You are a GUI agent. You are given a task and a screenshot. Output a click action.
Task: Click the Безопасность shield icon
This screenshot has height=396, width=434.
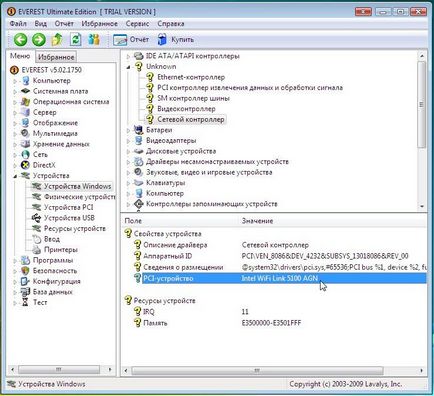25,271
